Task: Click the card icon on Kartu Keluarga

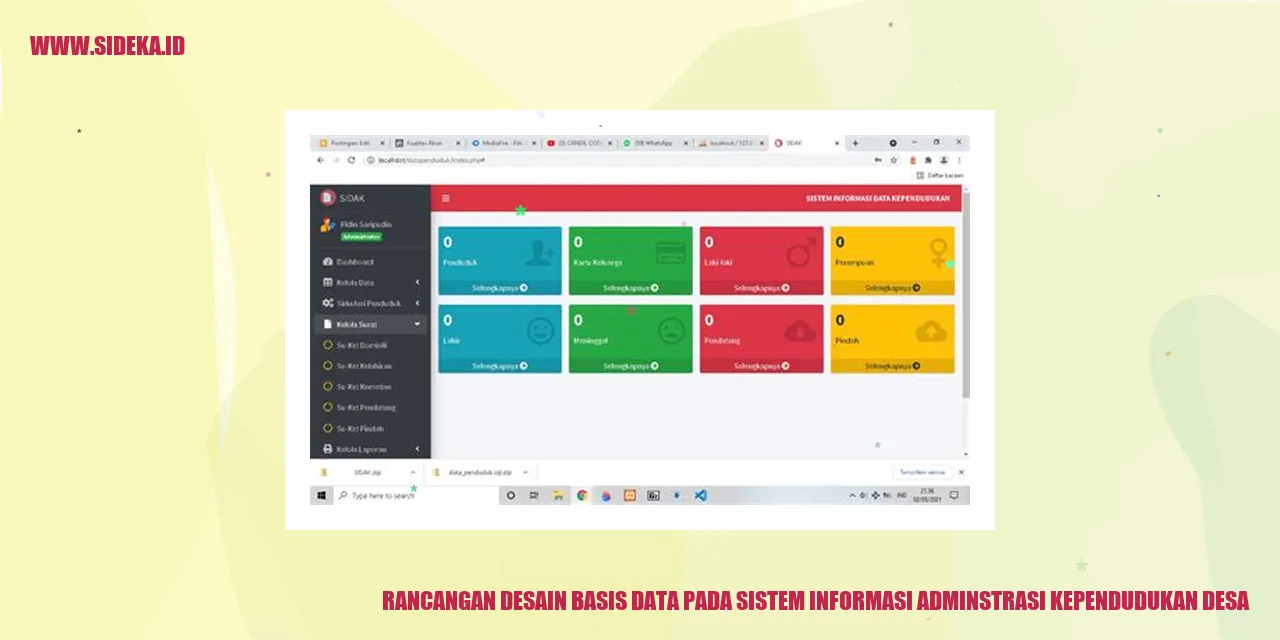Action: [671, 253]
